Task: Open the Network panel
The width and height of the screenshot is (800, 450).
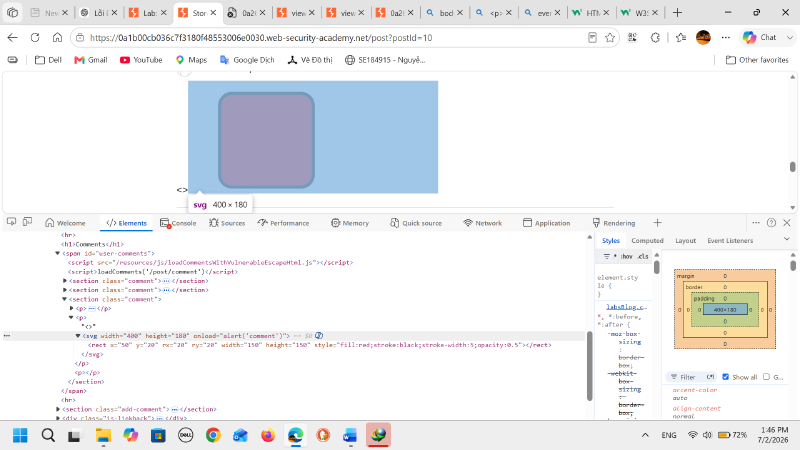Action: (483, 223)
